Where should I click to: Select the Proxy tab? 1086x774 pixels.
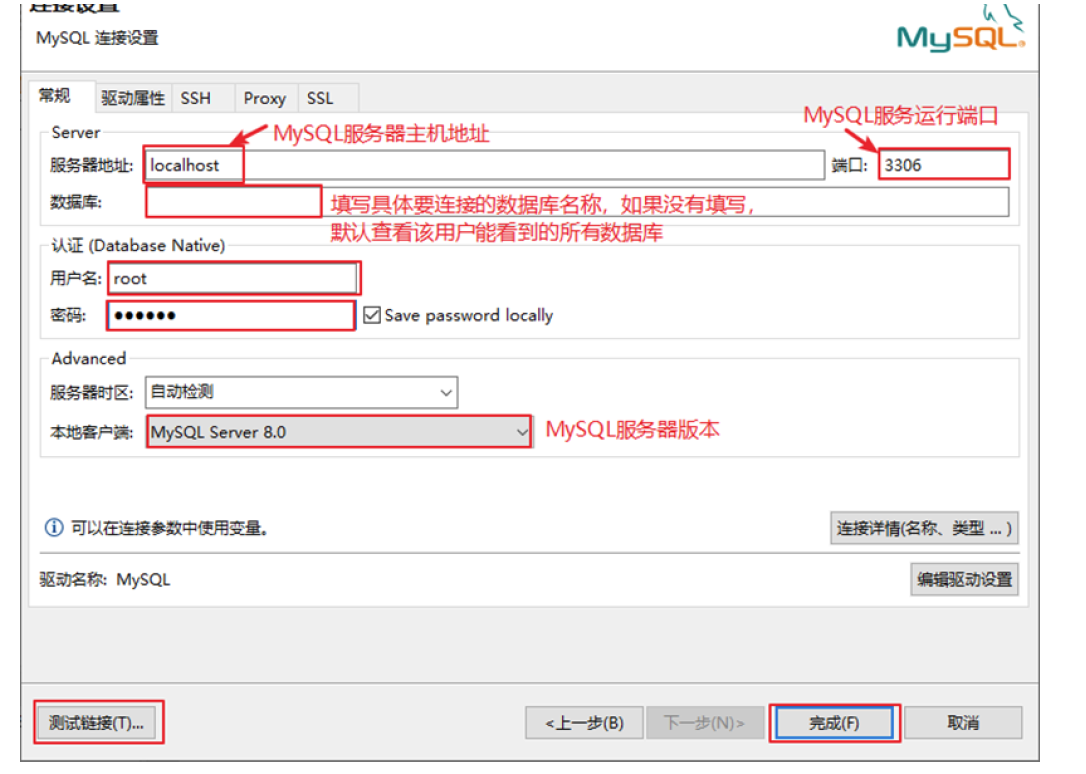[x=265, y=98]
